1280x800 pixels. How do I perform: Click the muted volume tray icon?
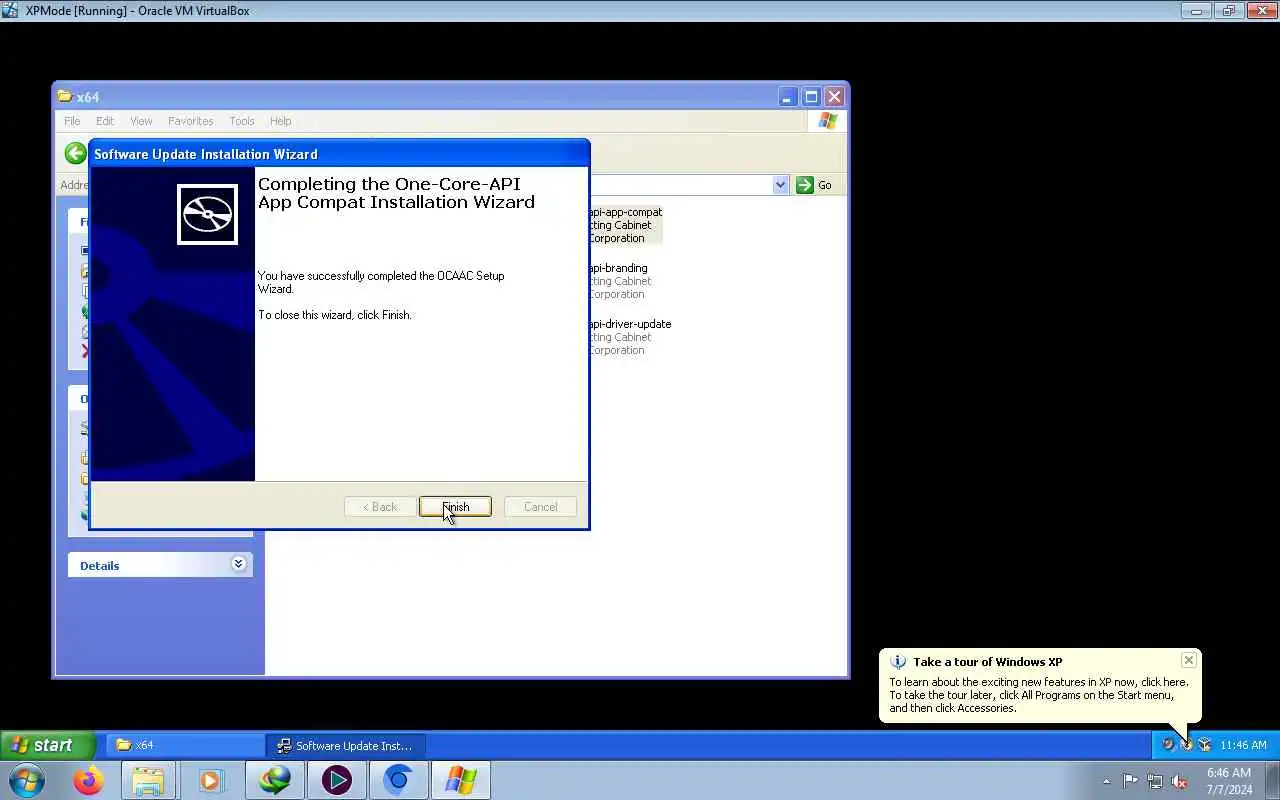pyautogui.click(x=1180, y=781)
